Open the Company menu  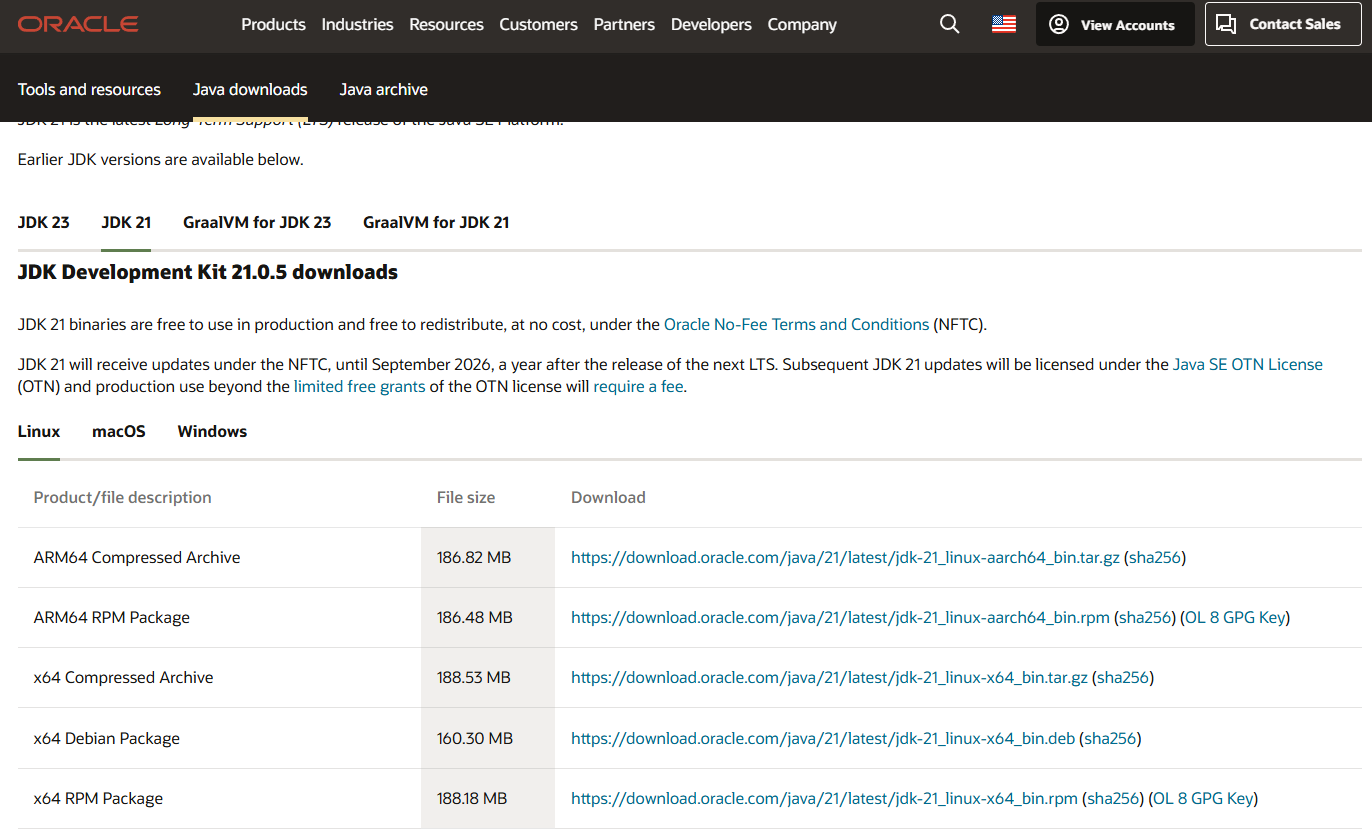coord(802,24)
